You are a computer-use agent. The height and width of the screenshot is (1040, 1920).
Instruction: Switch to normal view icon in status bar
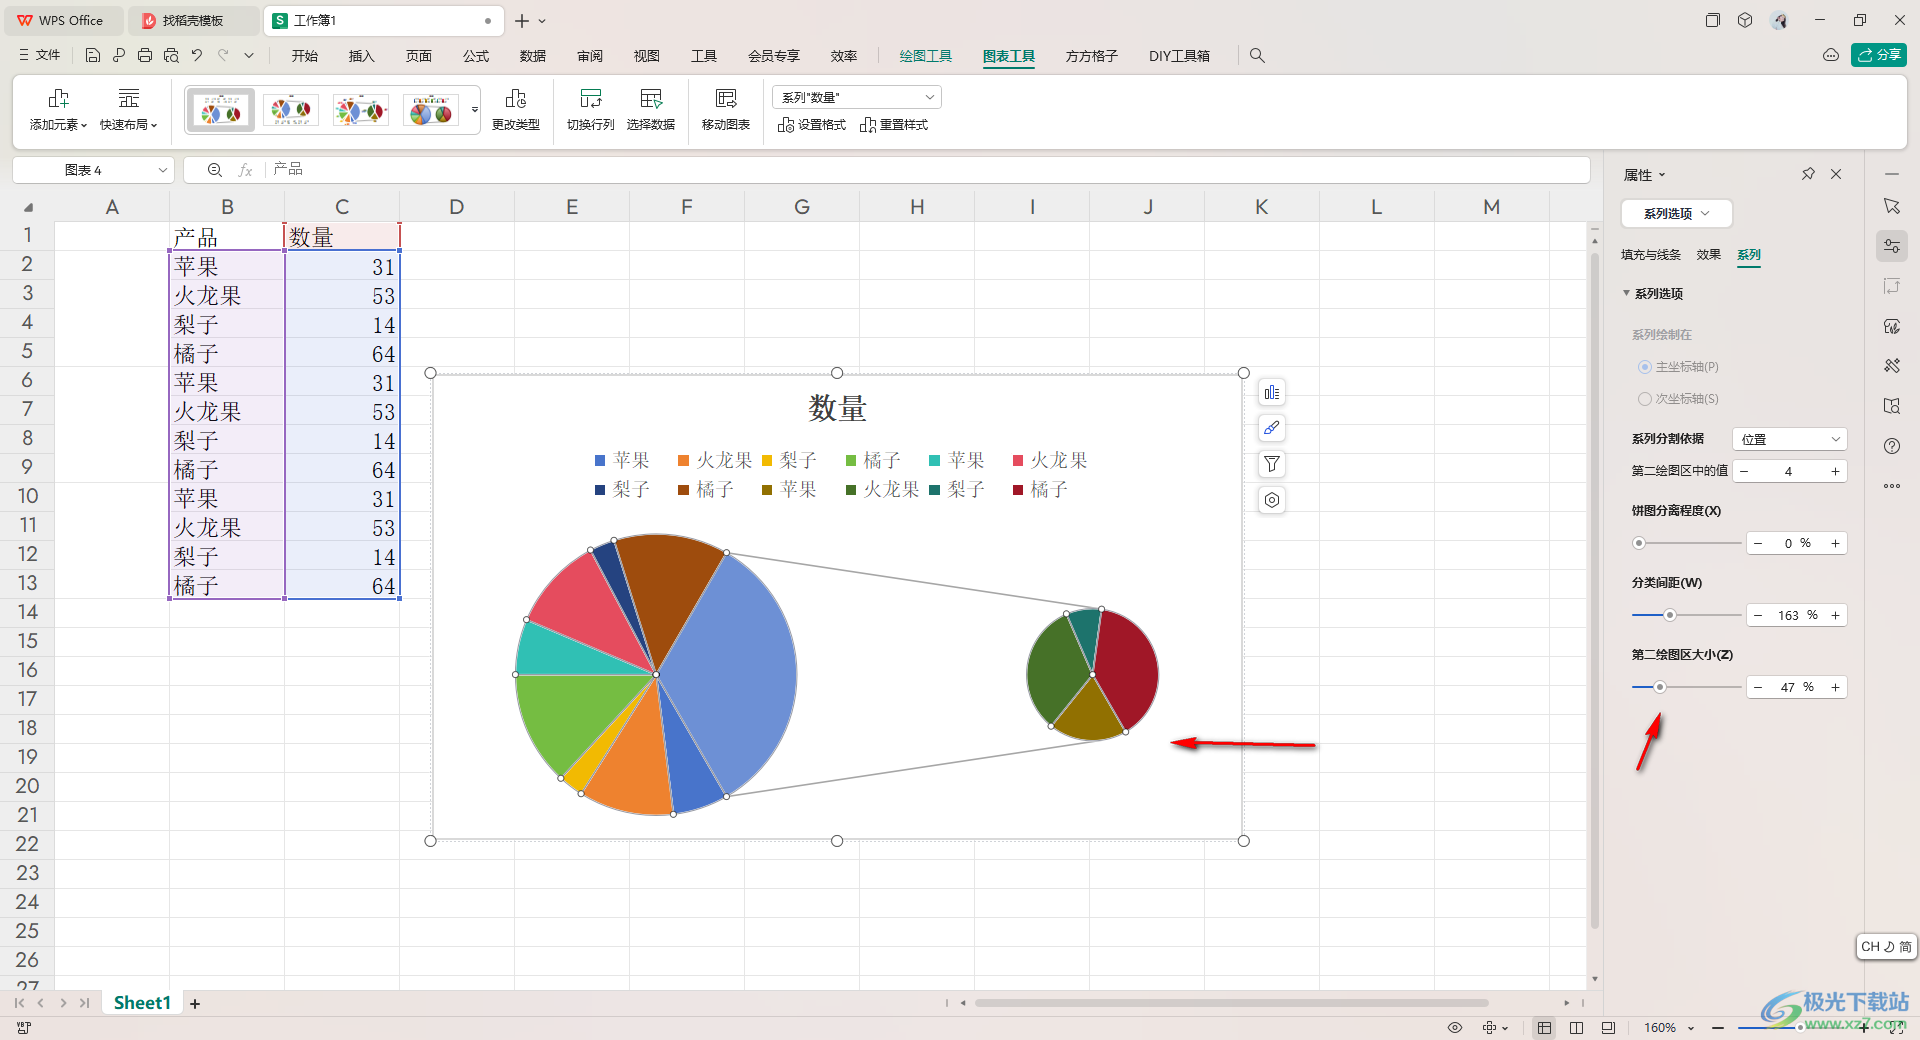click(x=1545, y=1027)
